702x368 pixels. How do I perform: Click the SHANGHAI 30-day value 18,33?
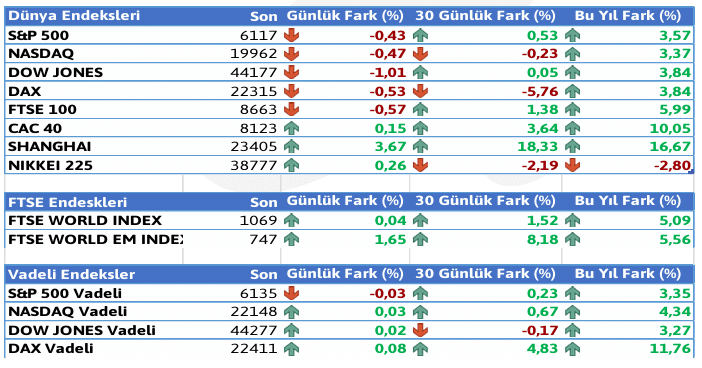[538, 147]
